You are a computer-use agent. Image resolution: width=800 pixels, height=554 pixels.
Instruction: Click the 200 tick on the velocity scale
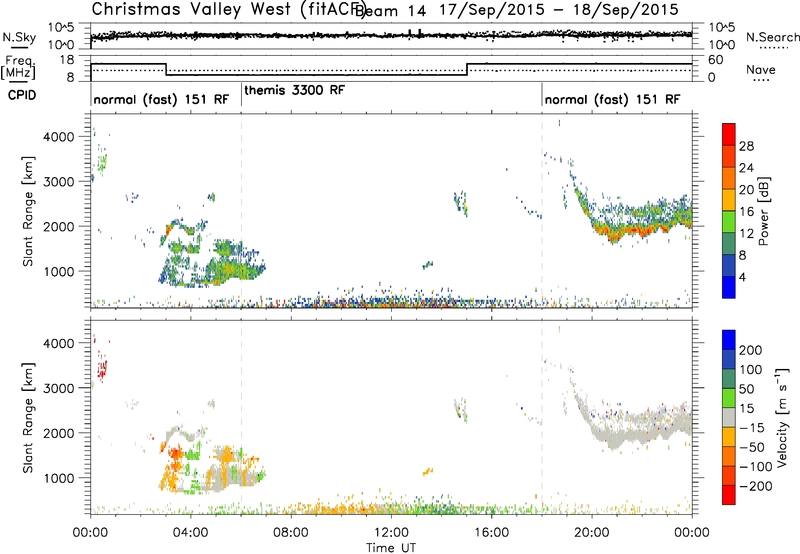click(x=751, y=350)
